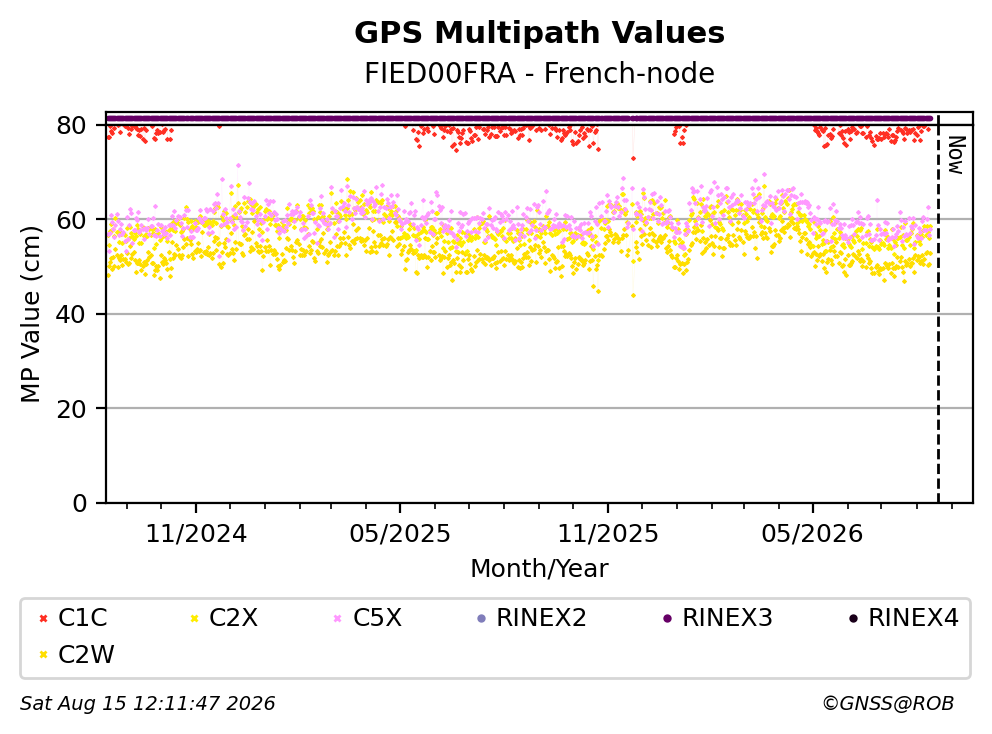Click the y-axis tick label '80'
Viewport: 992px width, 734px height.
pyautogui.click(x=71, y=126)
